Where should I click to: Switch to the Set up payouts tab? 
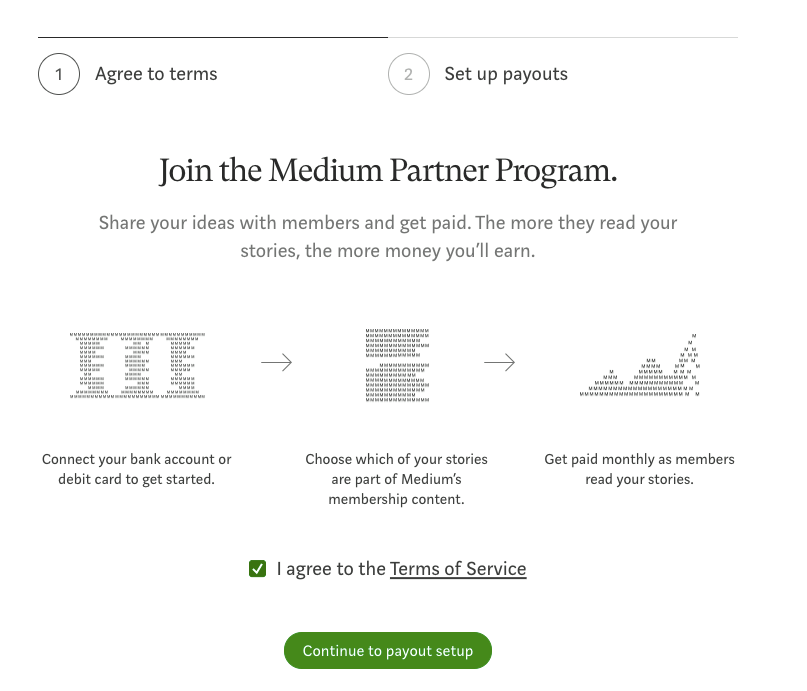[x=505, y=73]
